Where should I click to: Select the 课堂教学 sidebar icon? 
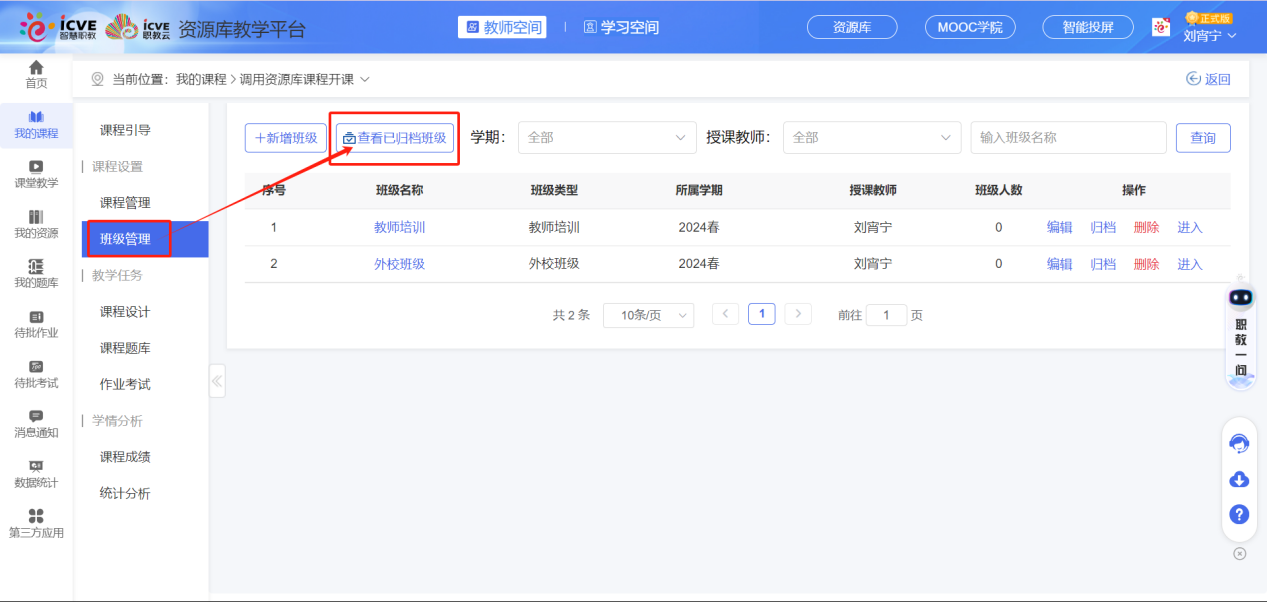[36, 173]
